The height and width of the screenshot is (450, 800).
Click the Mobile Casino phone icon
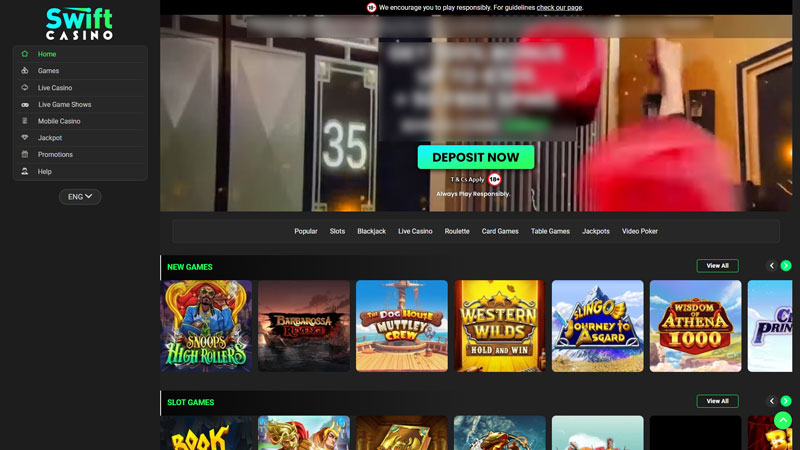[24, 121]
